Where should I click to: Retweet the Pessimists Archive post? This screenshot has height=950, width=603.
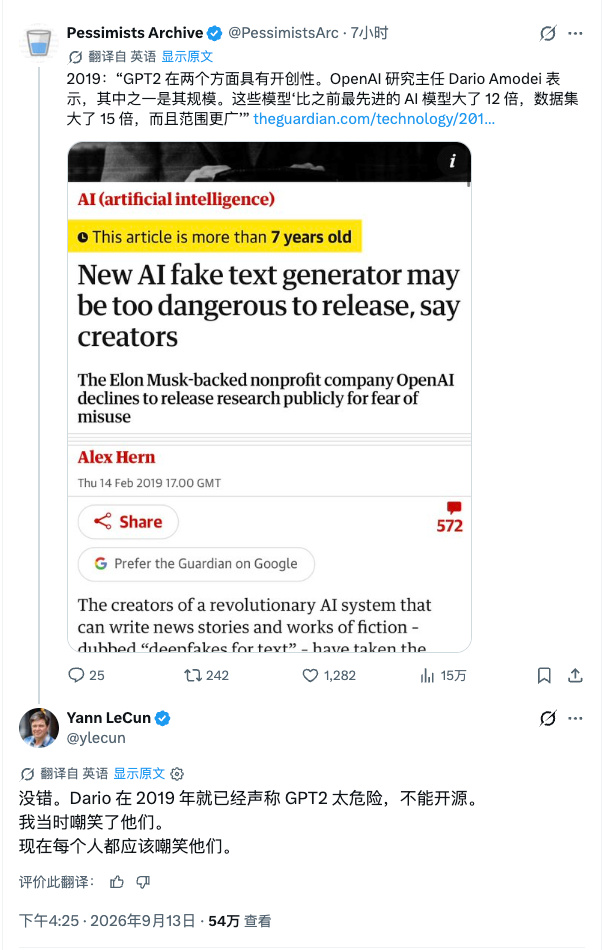tap(193, 675)
